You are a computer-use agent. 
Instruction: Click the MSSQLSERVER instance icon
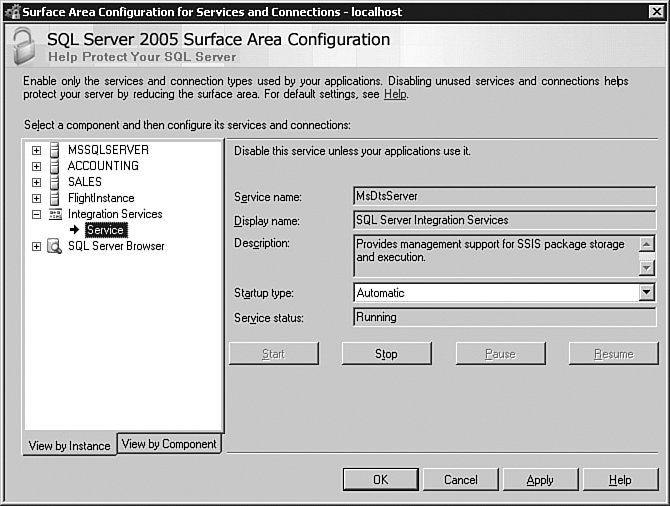[54, 150]
